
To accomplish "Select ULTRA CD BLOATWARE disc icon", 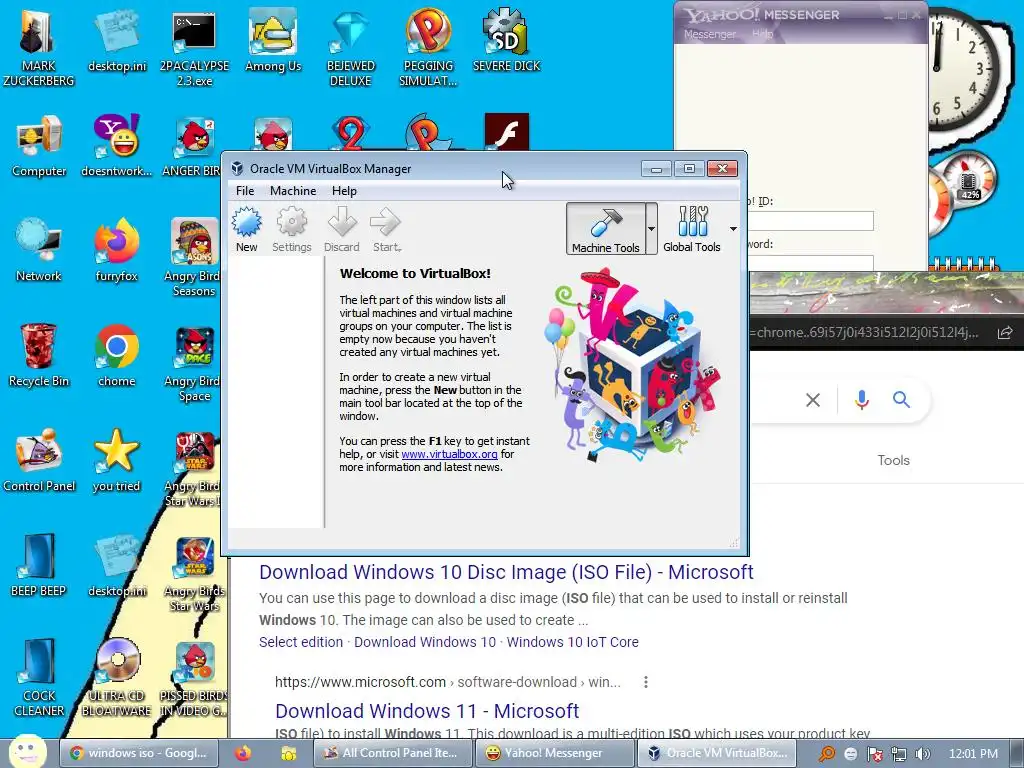I will click(117, 678).
